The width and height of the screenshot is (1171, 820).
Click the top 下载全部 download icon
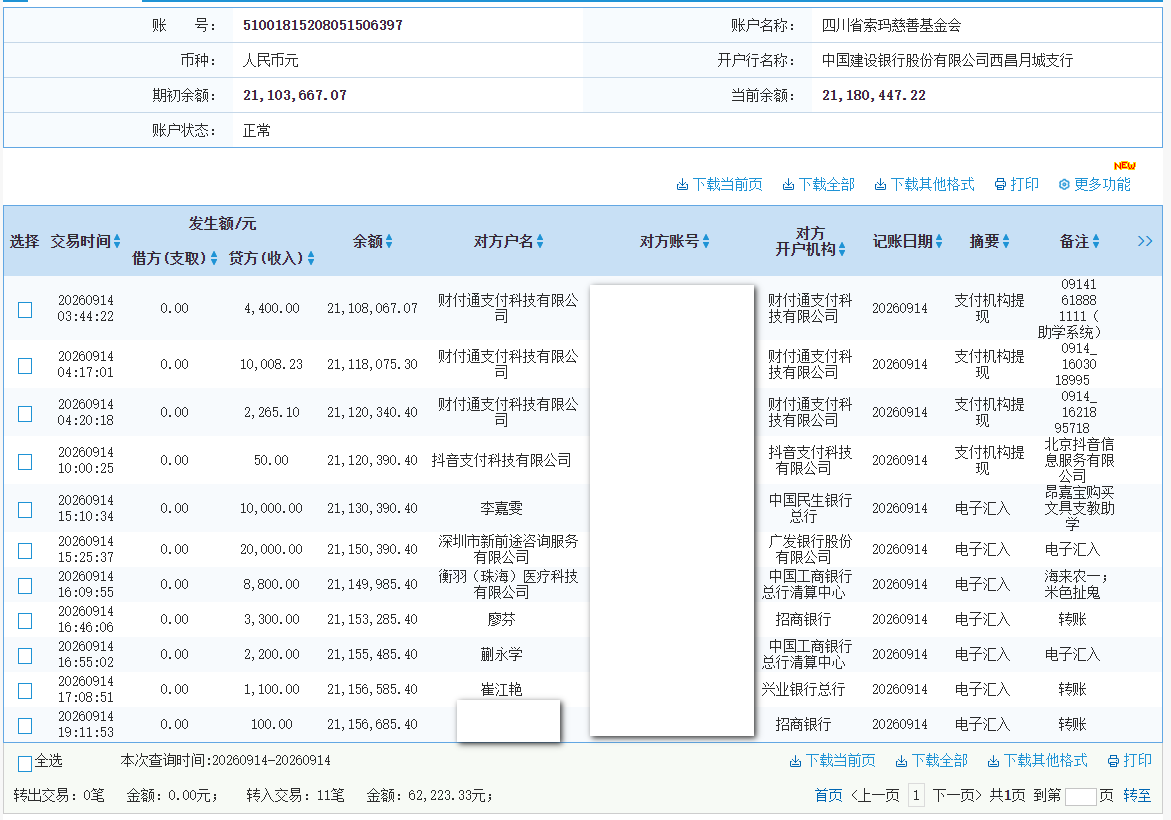click(788, 184)
